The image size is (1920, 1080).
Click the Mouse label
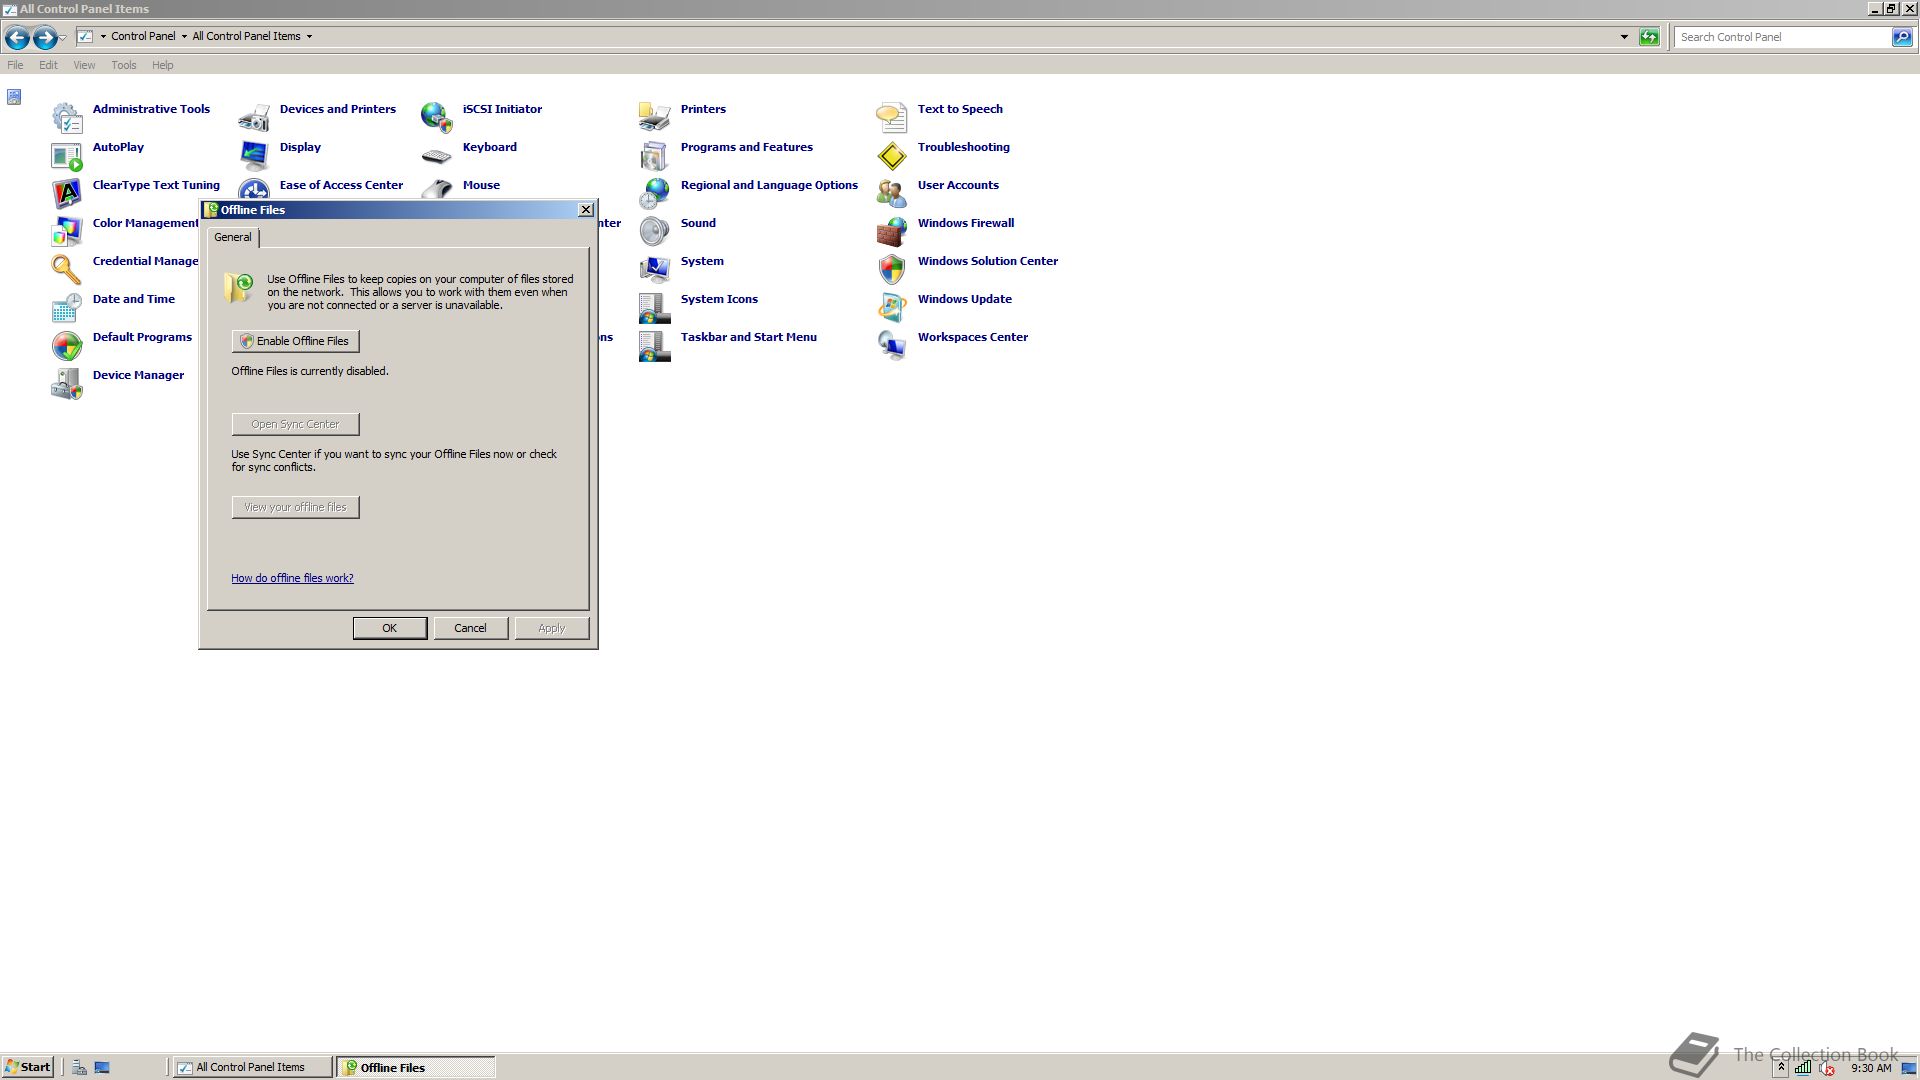click(x=481, y=185)
